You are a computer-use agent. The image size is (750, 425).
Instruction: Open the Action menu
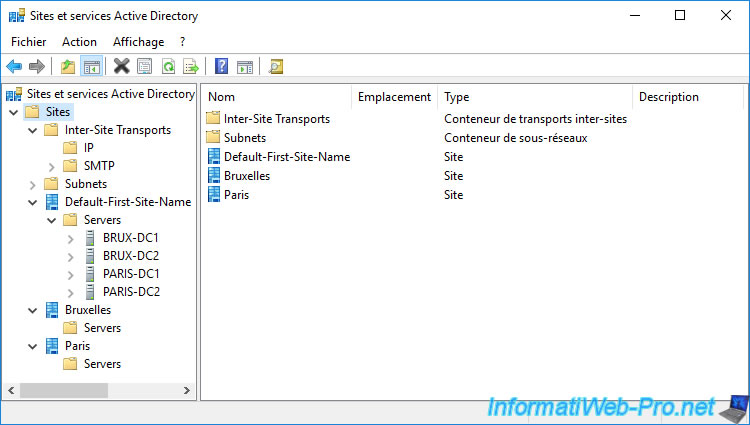(79, 42)
